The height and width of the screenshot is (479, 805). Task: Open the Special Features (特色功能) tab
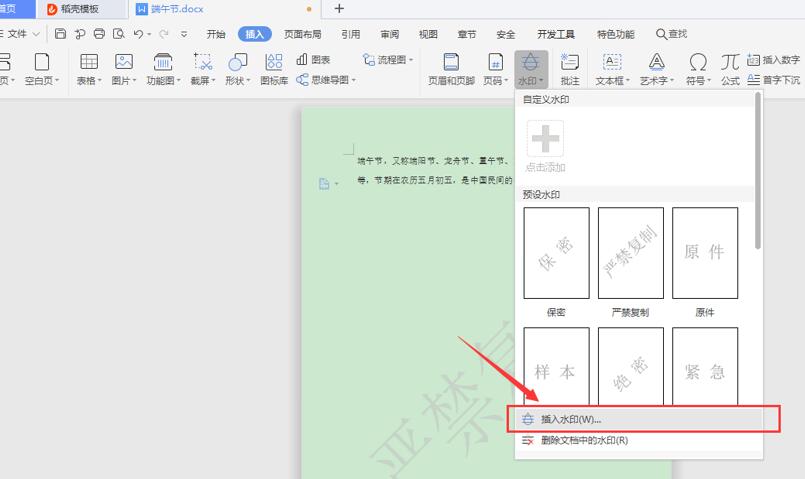click(616, 34)
